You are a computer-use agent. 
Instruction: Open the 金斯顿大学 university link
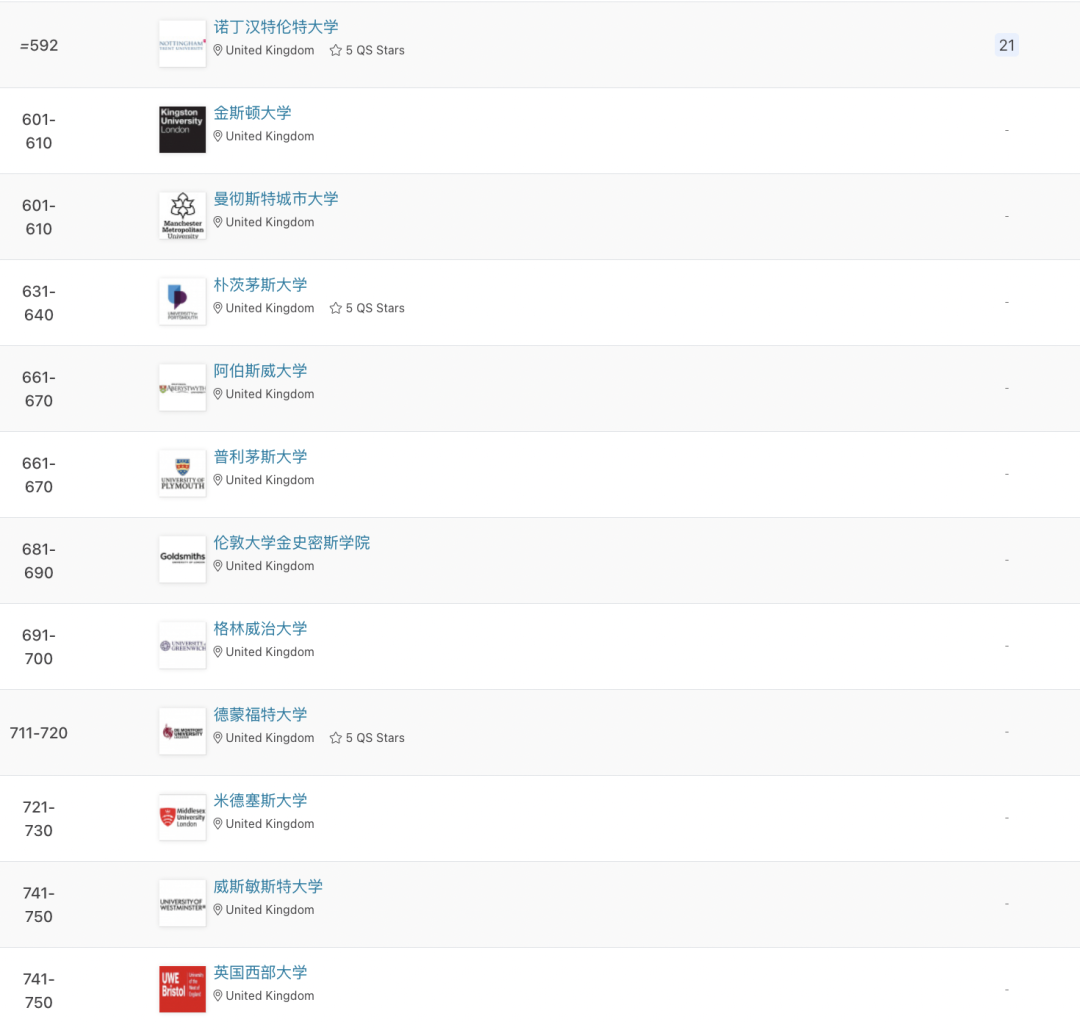[252, 113]
